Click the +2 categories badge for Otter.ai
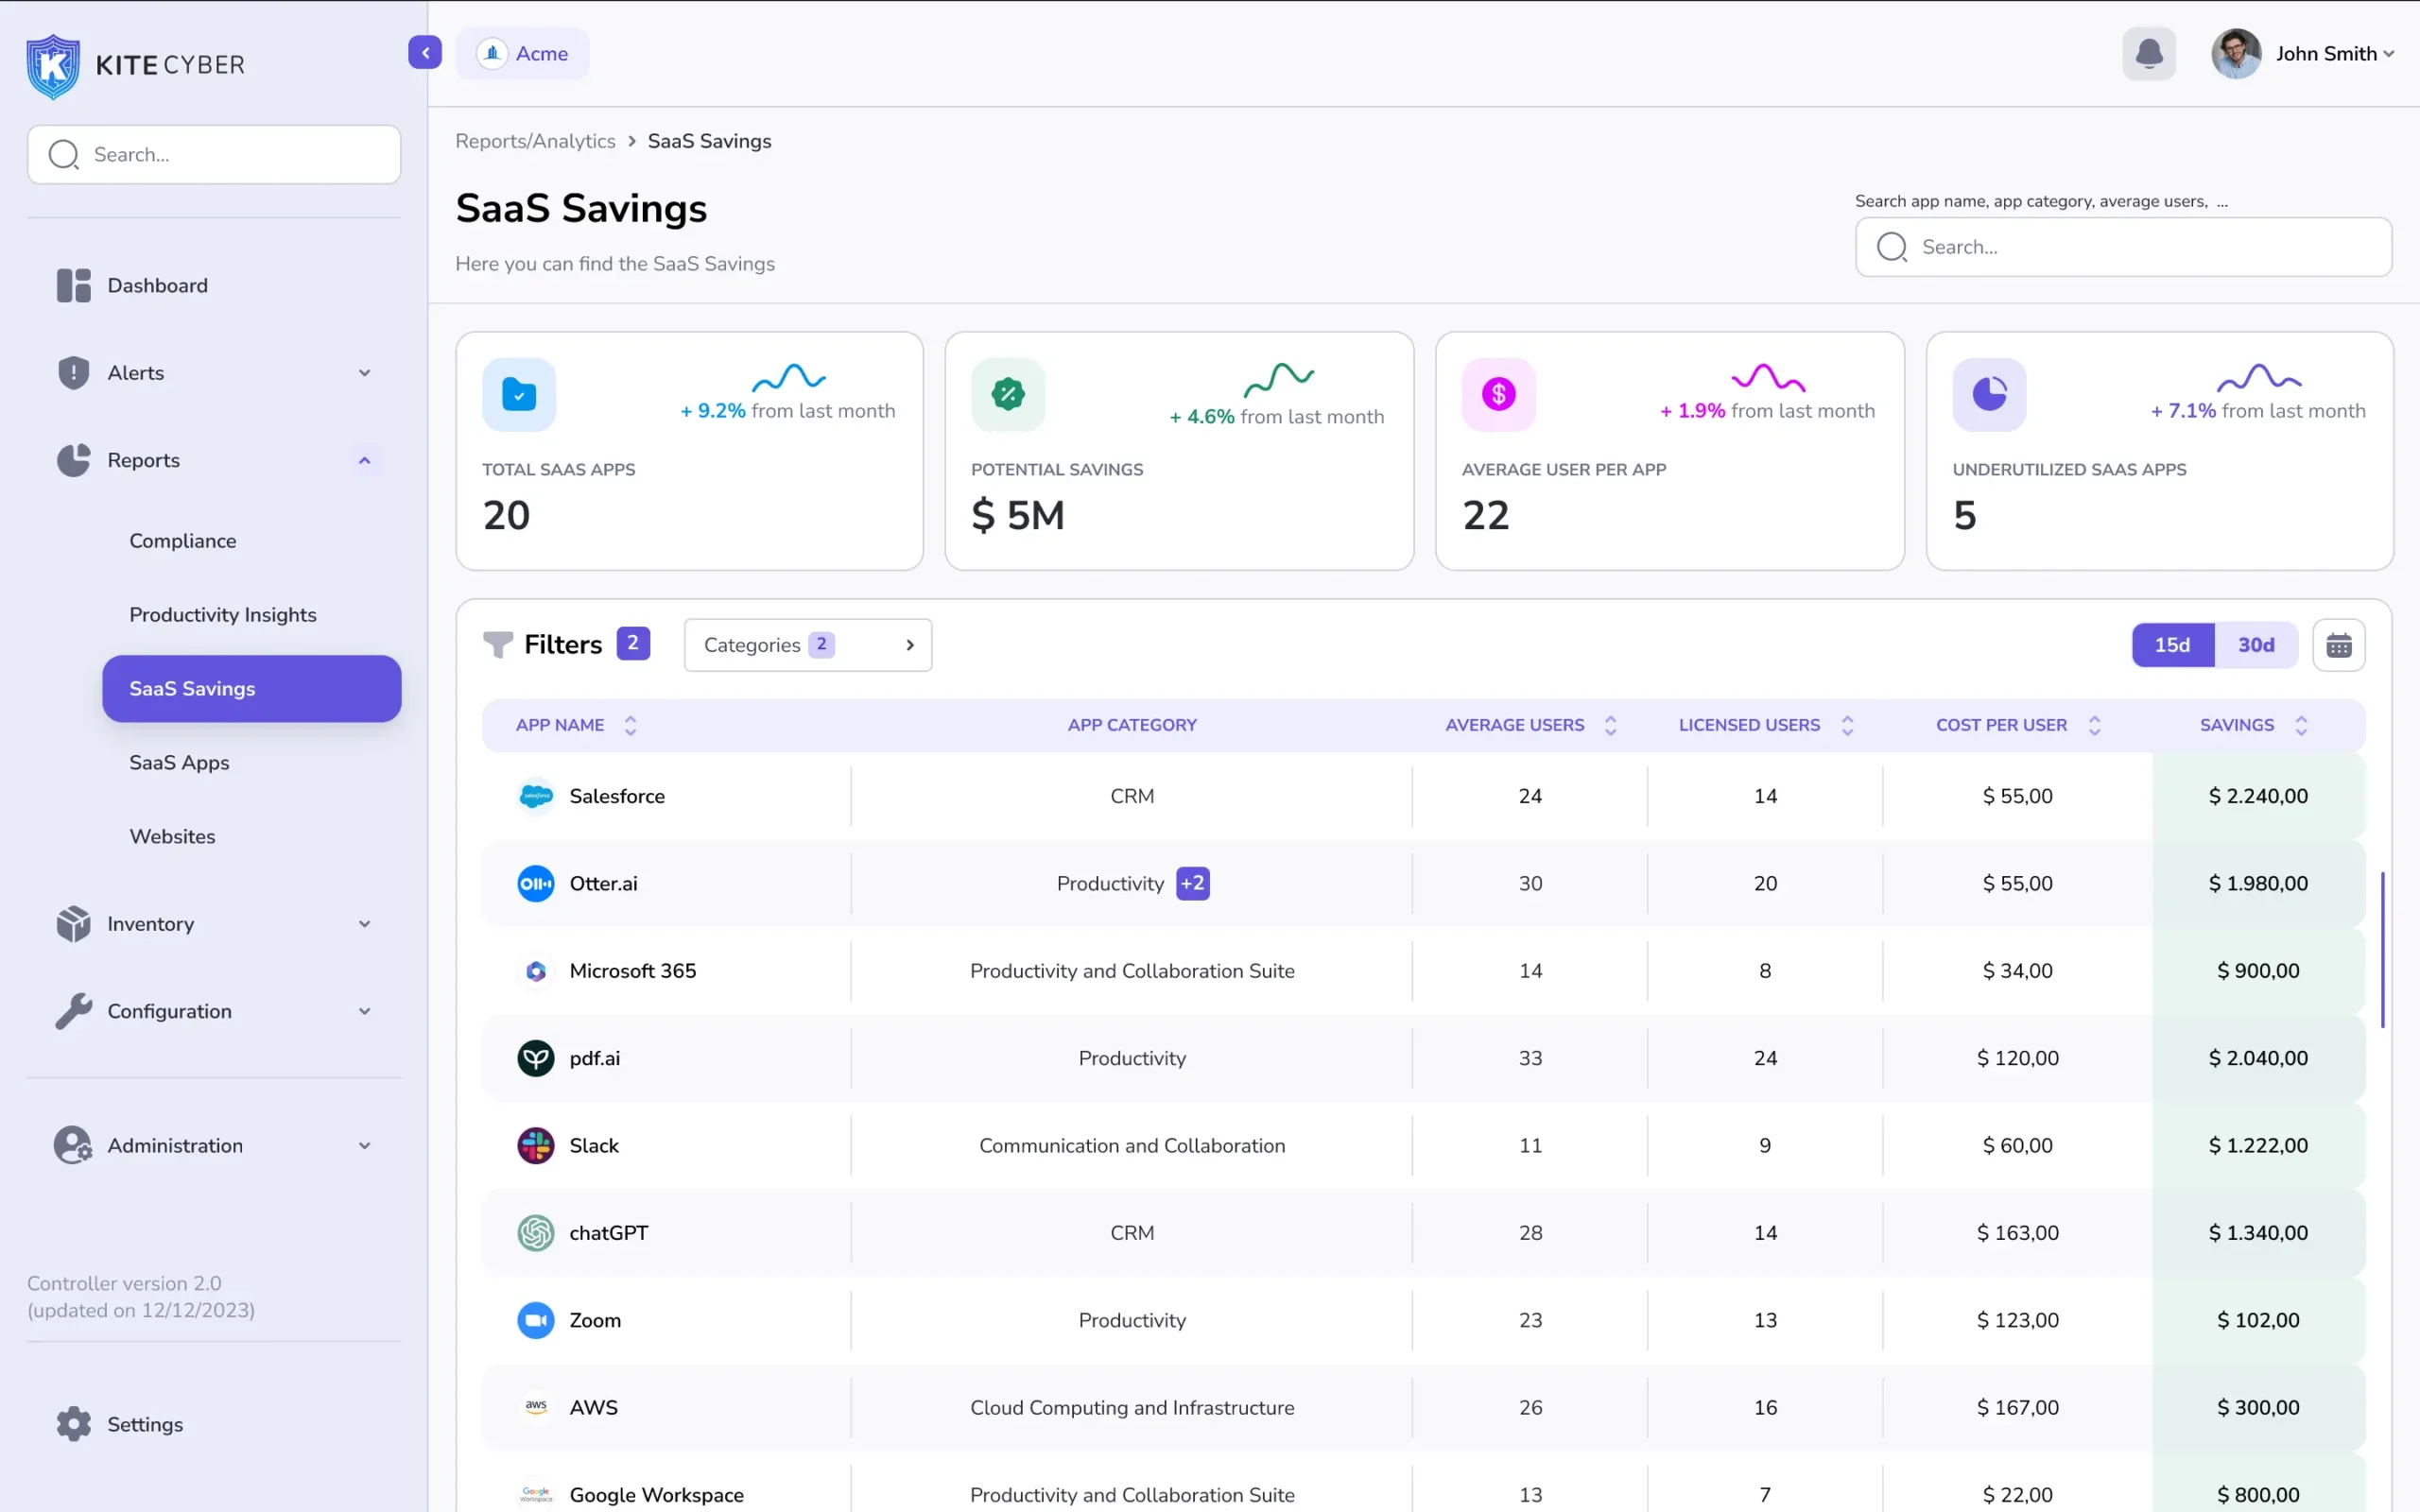The height and width of the screenshot is (1512, 2420). click(x=1192, y=883)
